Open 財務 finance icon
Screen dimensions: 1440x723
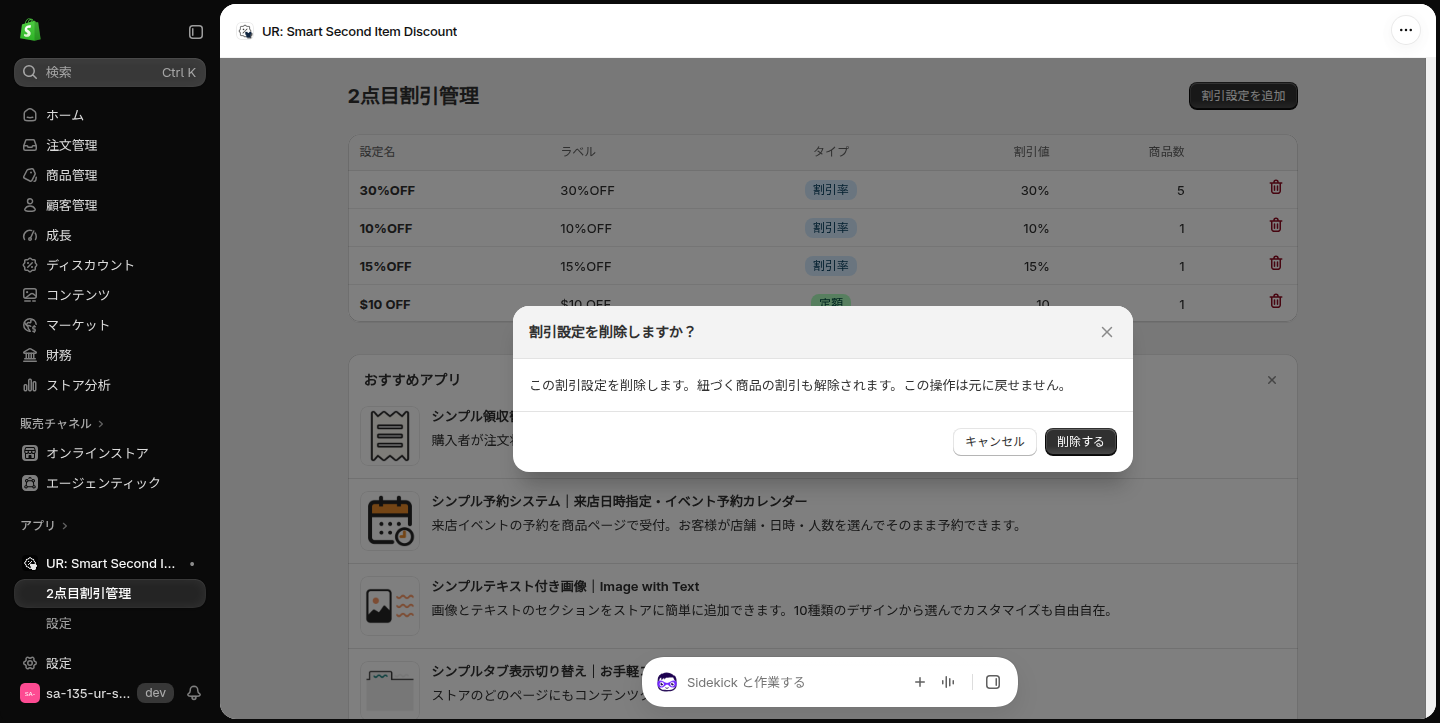30,355
